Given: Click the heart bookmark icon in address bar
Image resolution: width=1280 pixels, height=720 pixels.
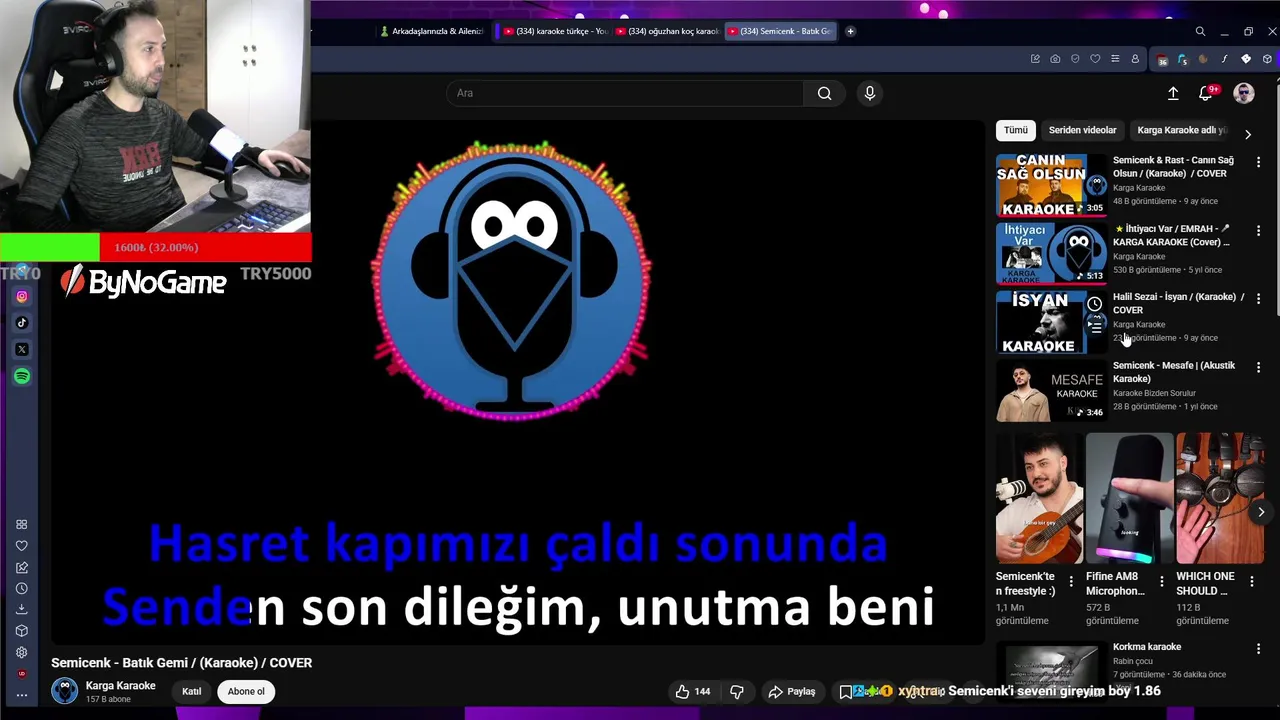Looking at the screenshot, I should (x=1095, y=59).
